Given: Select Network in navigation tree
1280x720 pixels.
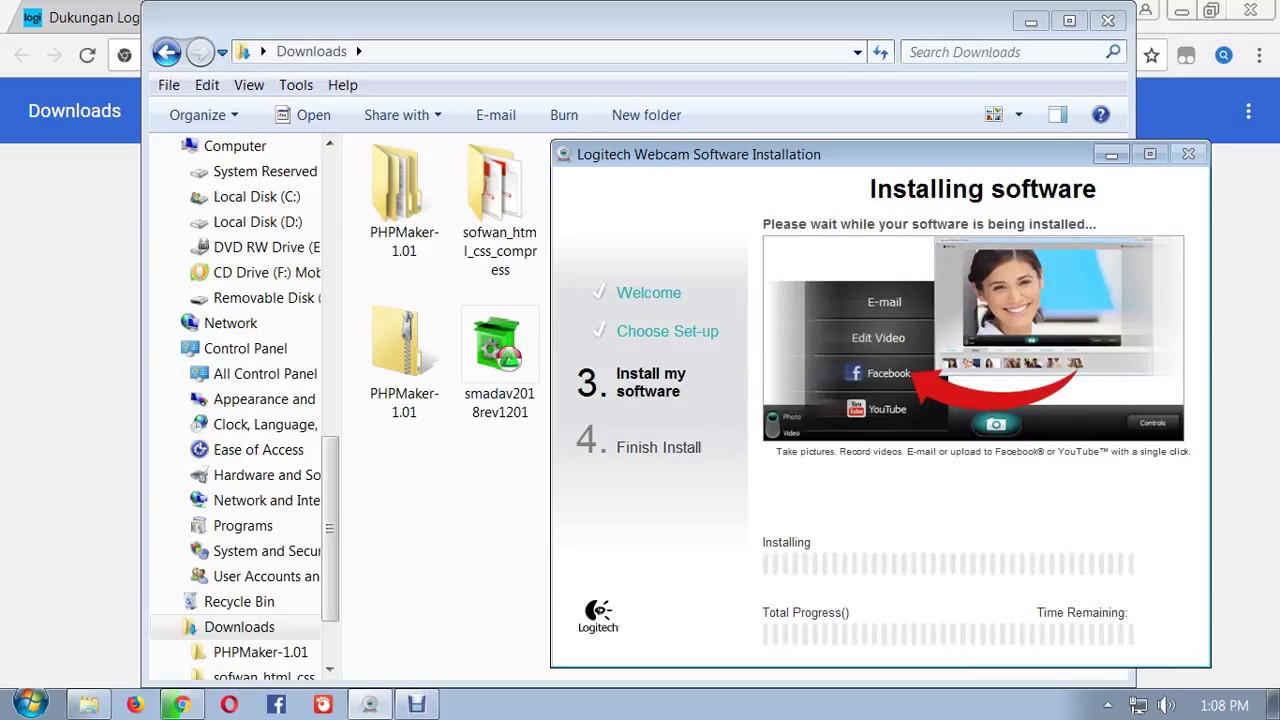Looking at the screenshot, I should pos(230,323).
